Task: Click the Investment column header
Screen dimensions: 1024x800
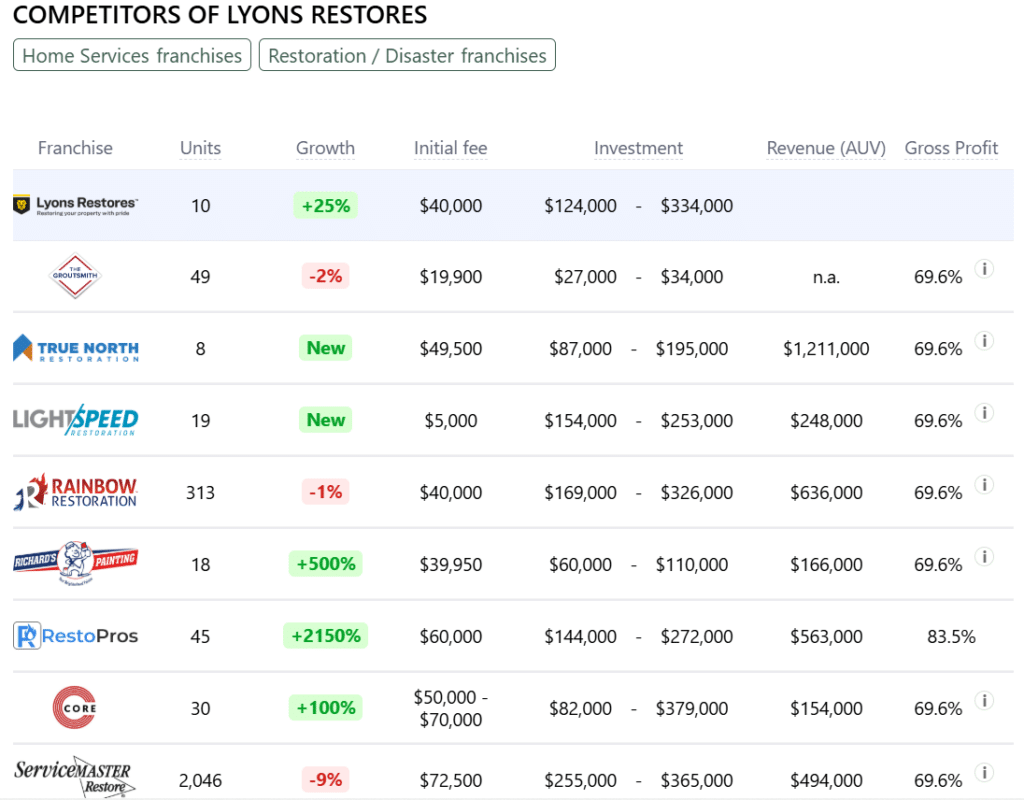Action: 638,148
